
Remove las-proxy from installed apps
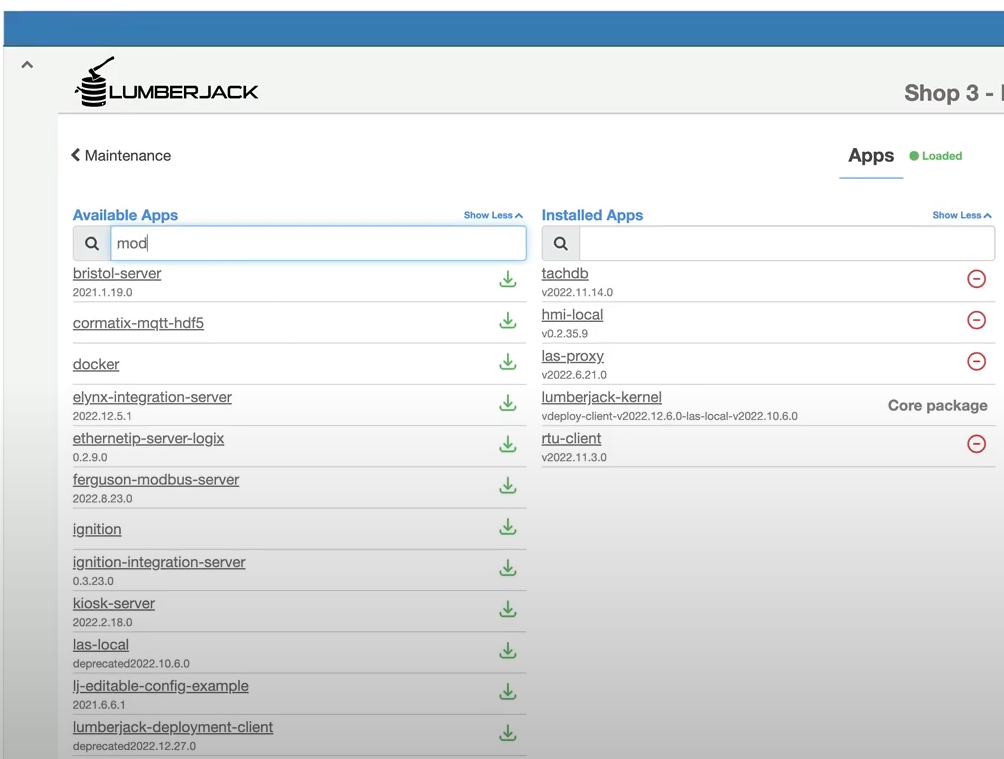(x=976, y=361)
